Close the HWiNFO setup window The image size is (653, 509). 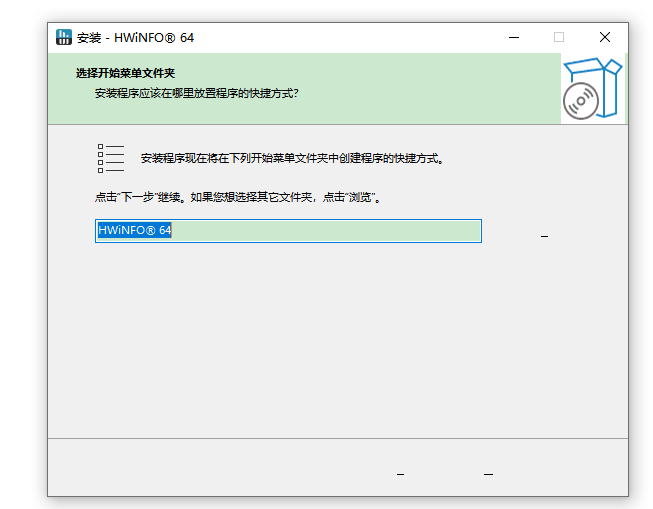pos(605,37)
